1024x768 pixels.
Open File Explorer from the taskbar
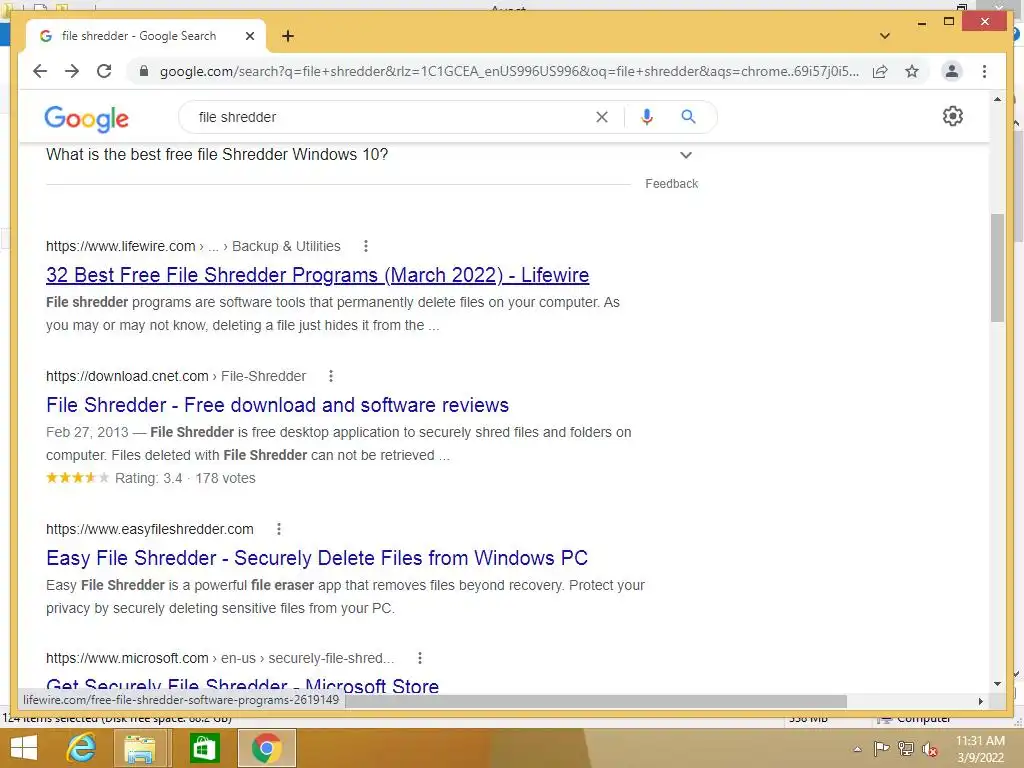[x=140, y=748]
